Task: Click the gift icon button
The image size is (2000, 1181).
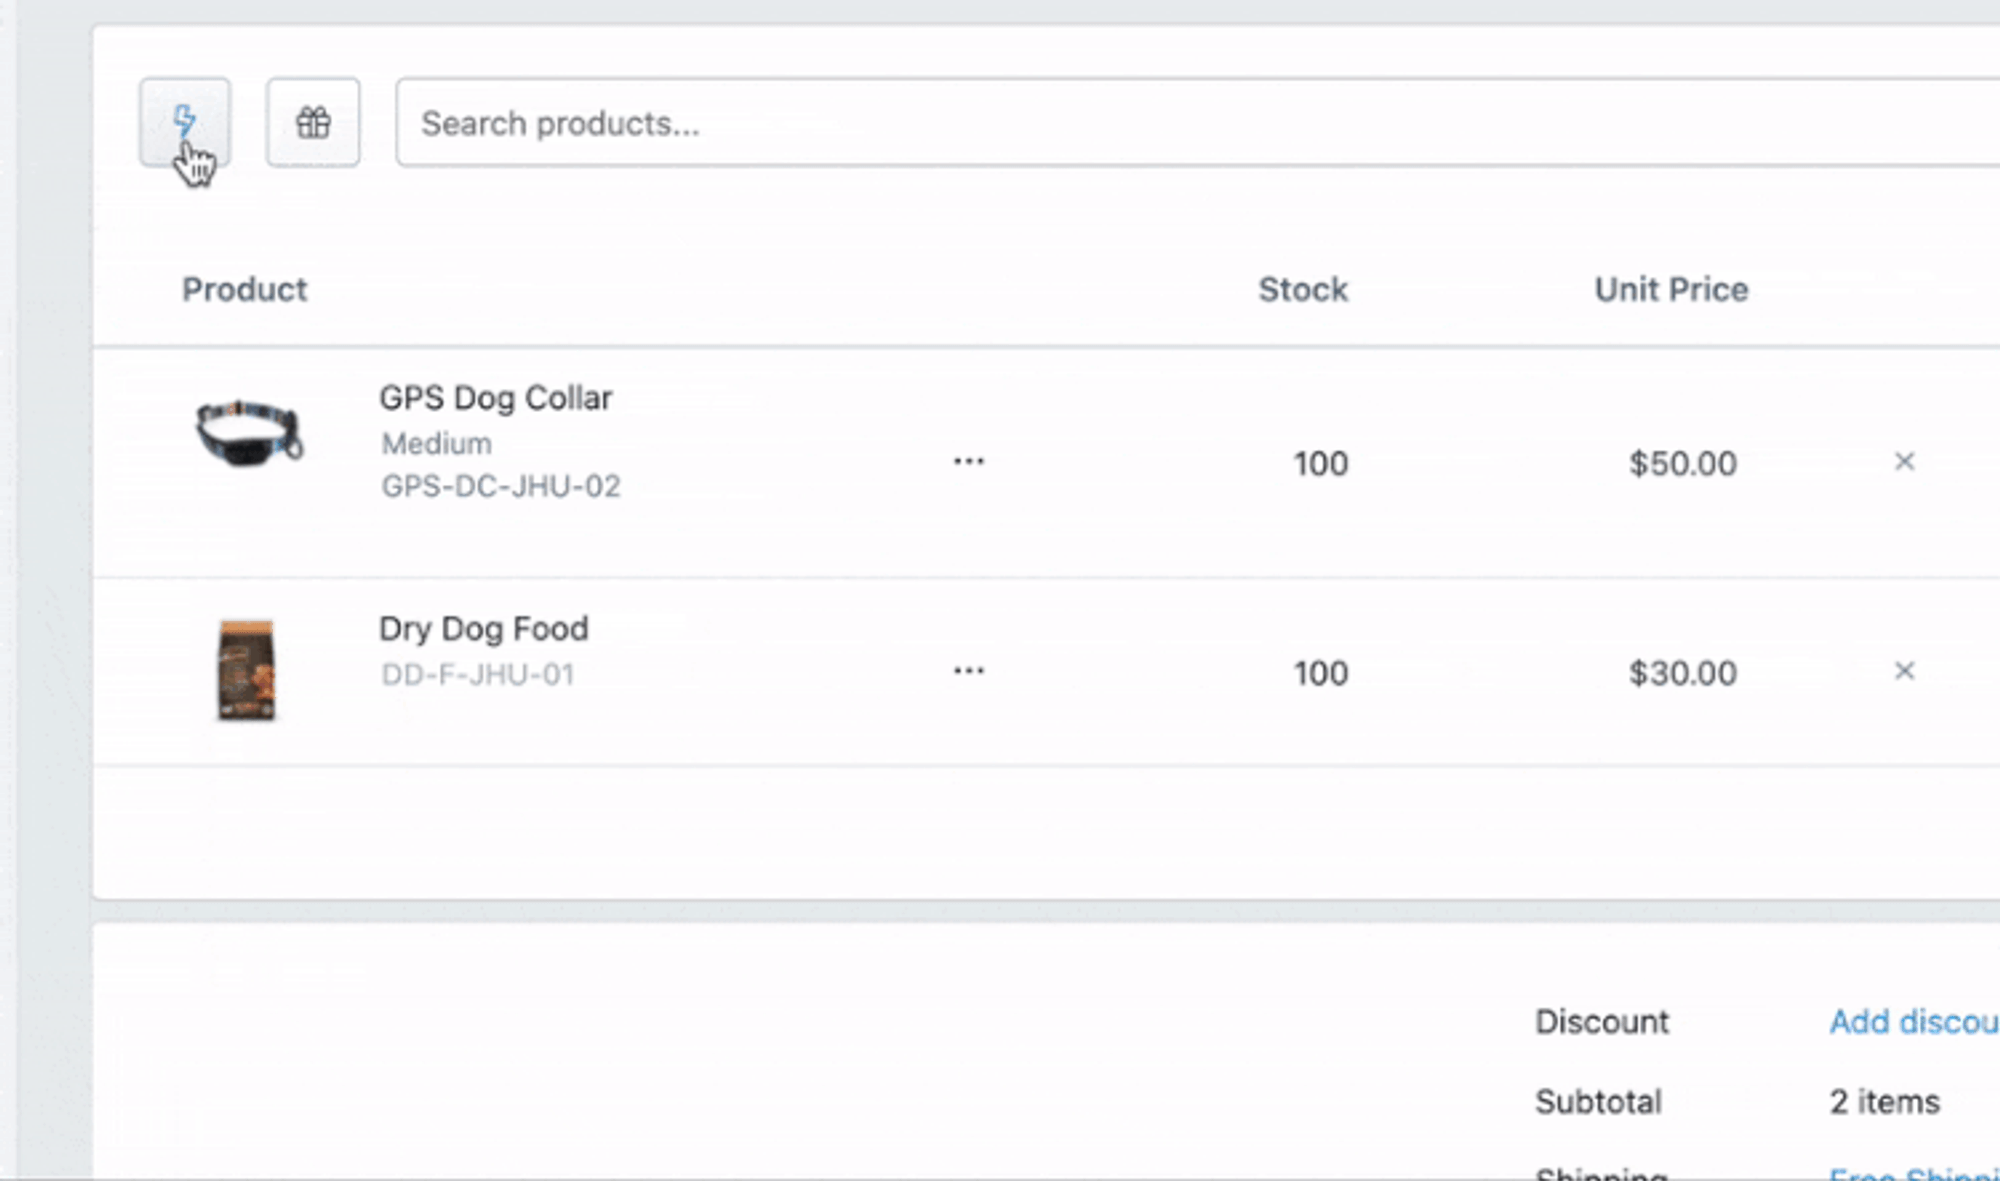Action: pos(313,122)
